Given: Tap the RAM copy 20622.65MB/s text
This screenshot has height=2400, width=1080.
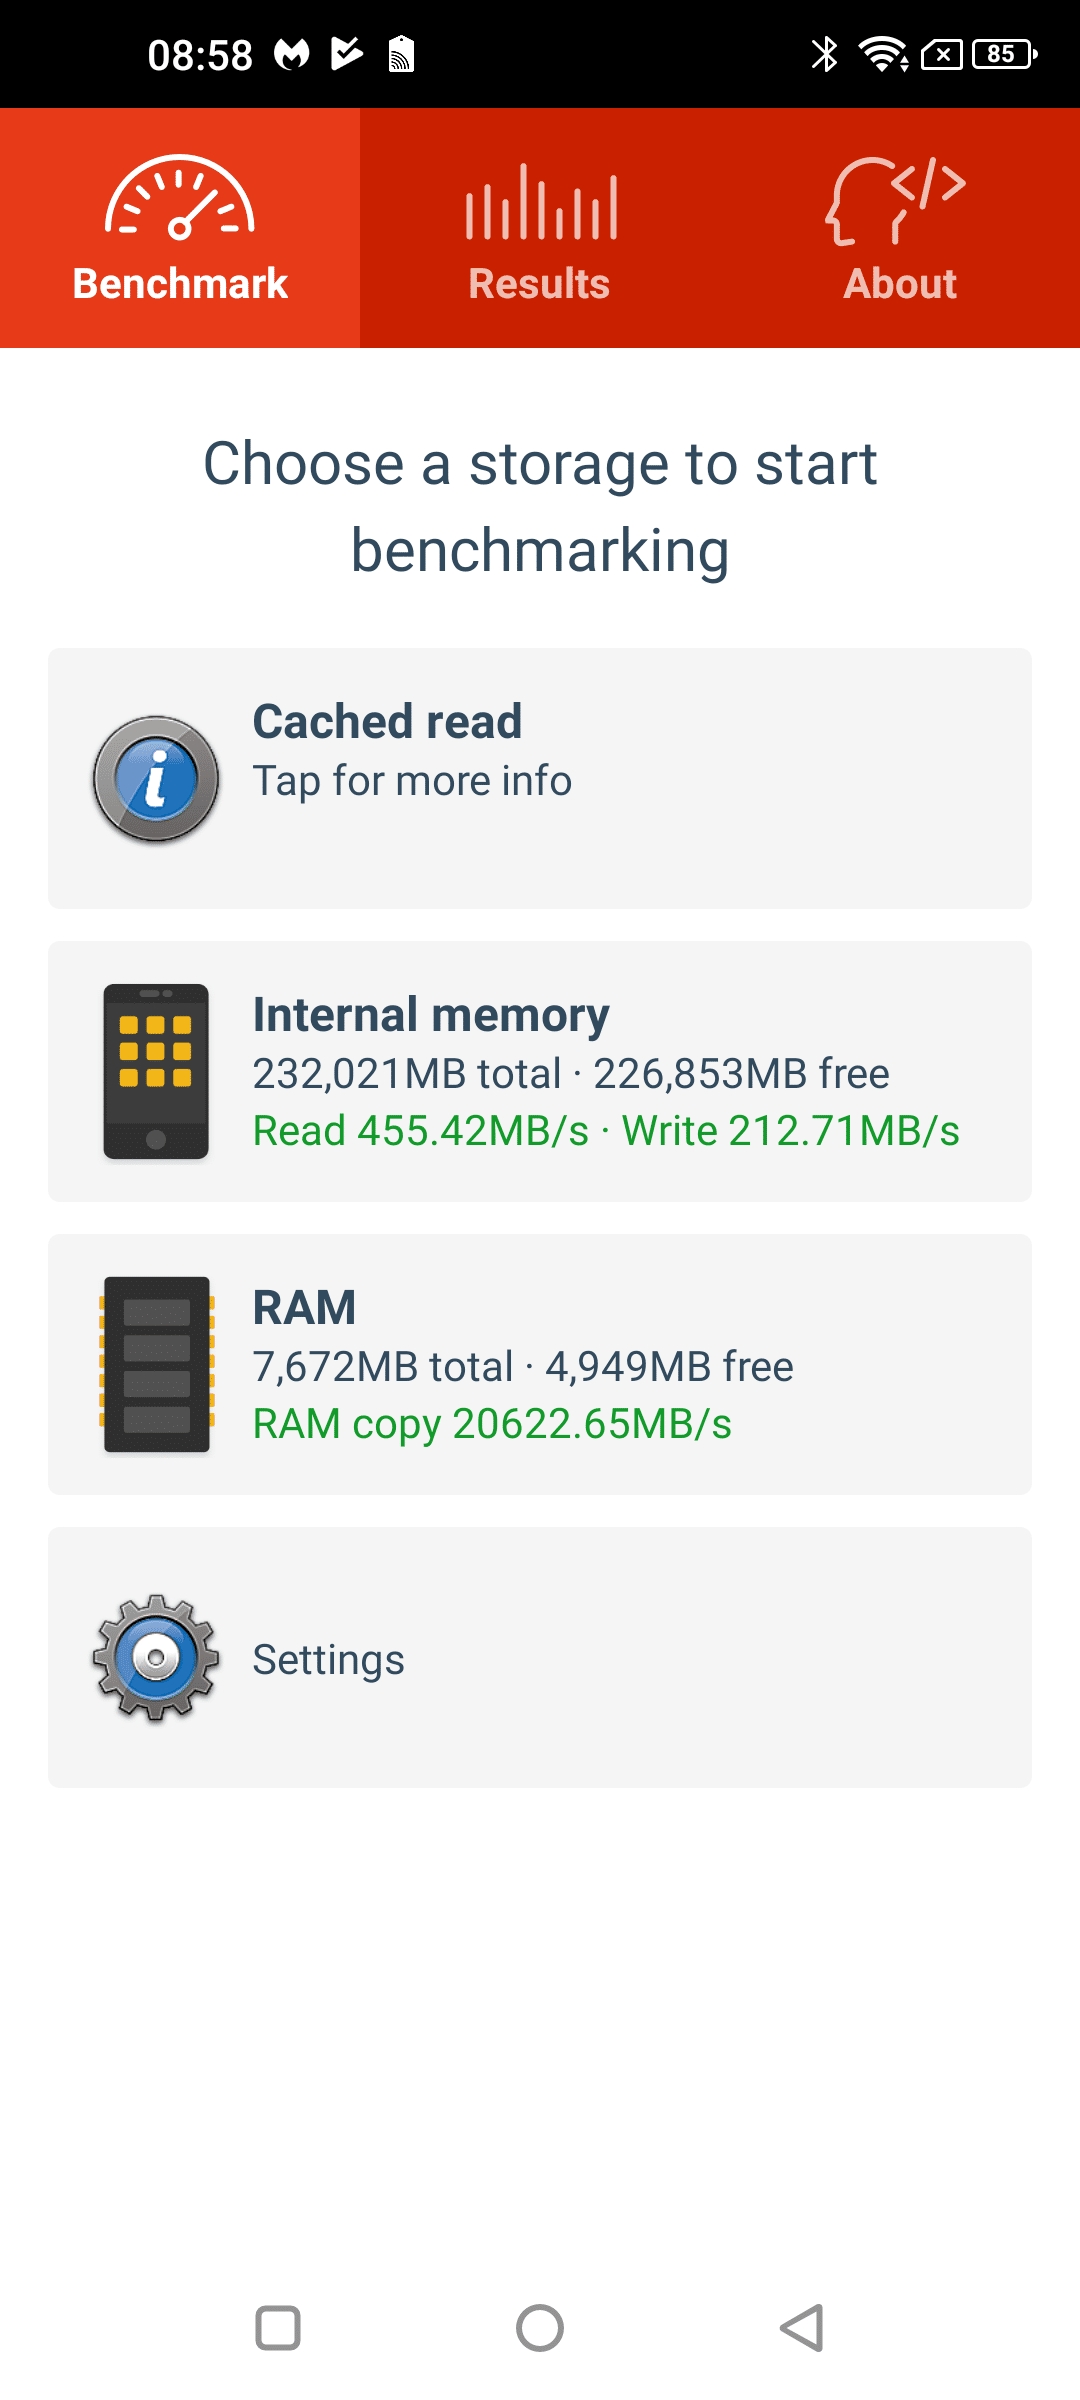Looking at the screenshot, I should click(x=492, y=1424).
